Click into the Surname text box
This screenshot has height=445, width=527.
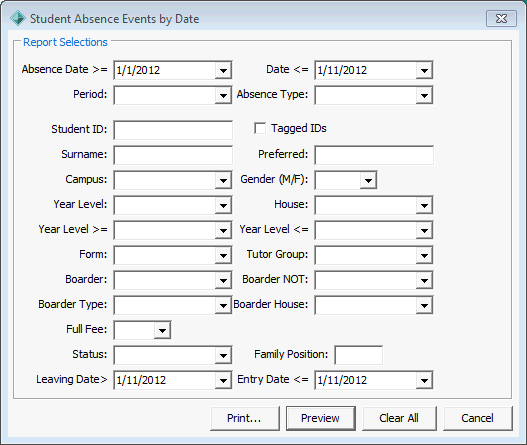[x=173, y=155]
